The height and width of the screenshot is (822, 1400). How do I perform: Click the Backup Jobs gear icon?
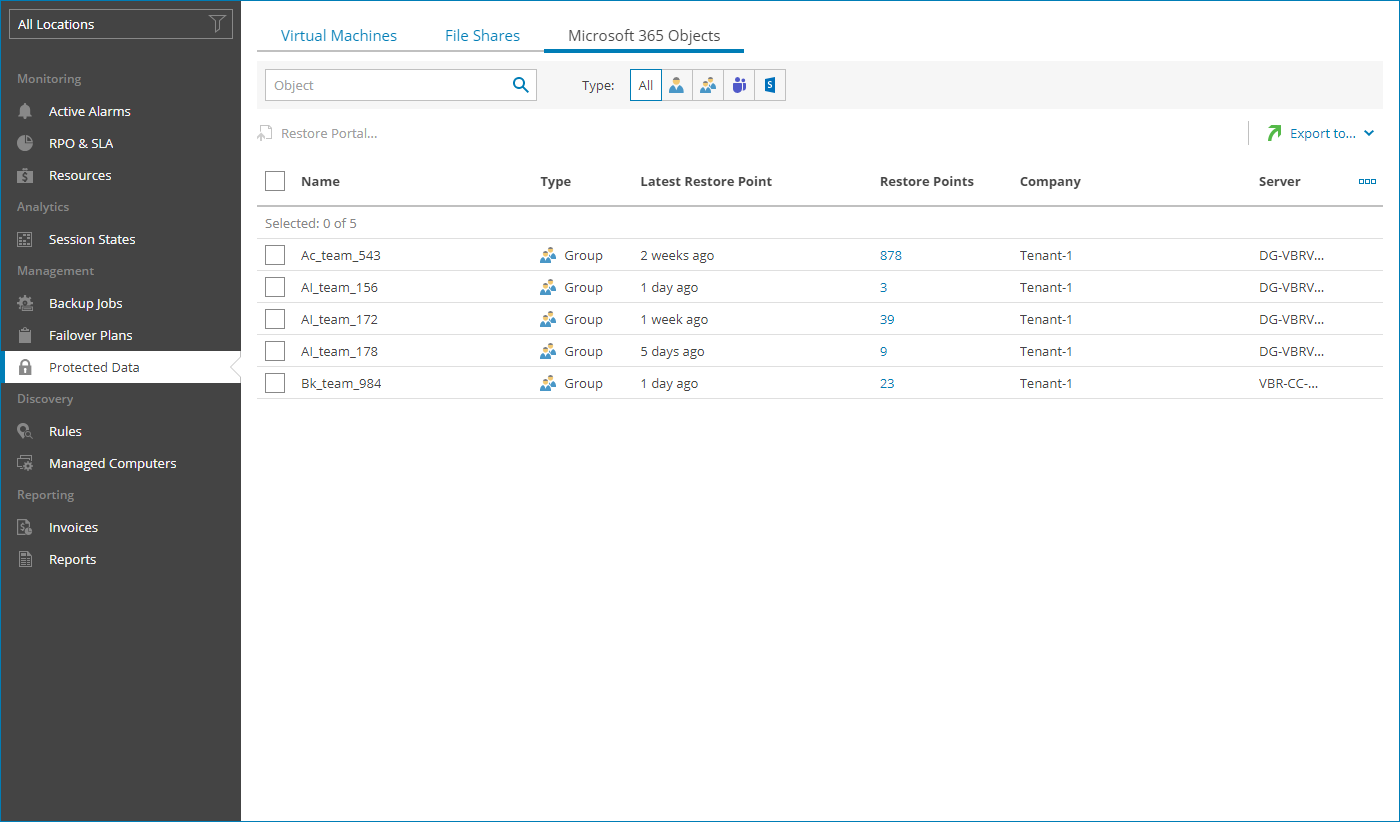coord(26,304)
